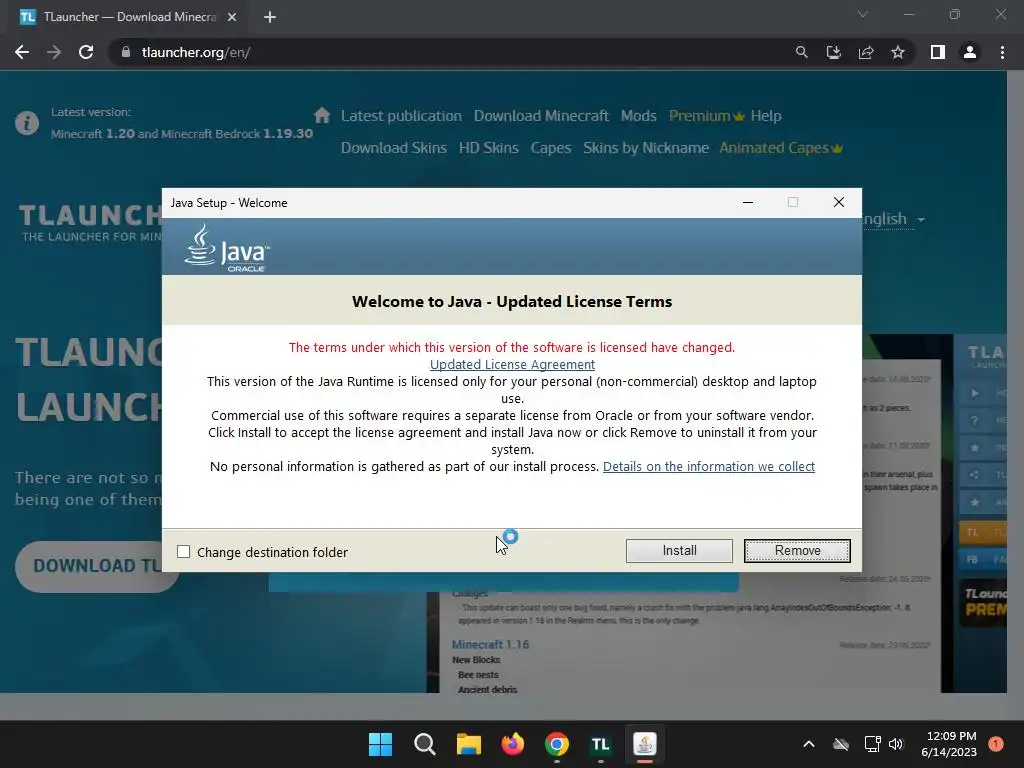Viewport: 1024px width, 768px height.
Task: Open Chrome three-dot menu
Action: tap(1002, 52)
